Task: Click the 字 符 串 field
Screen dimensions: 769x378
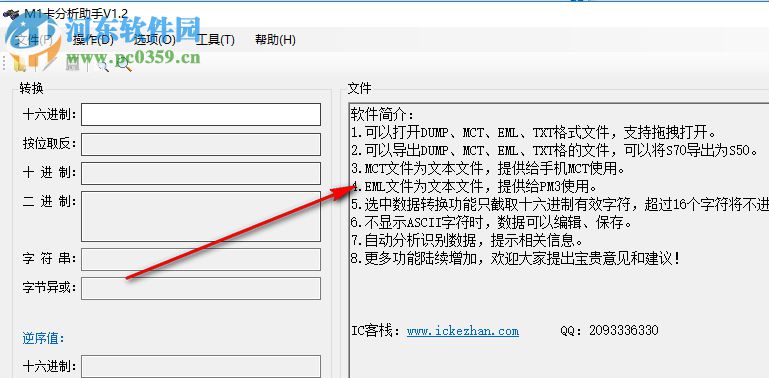Action: [x=201, y=259]
